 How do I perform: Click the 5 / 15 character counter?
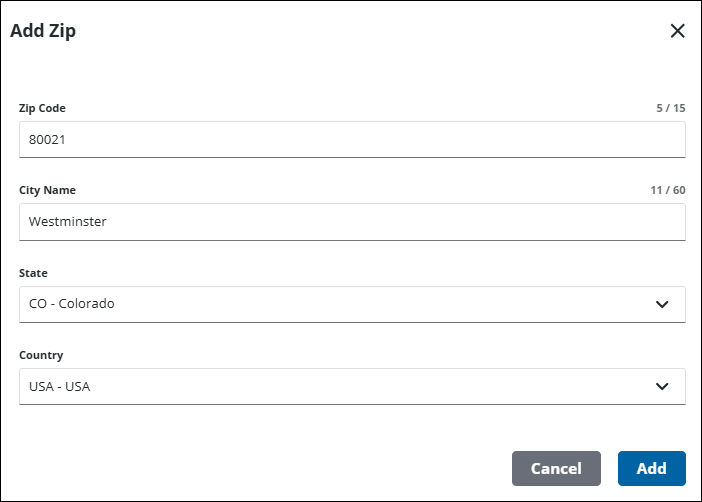[x=670, y=108]
